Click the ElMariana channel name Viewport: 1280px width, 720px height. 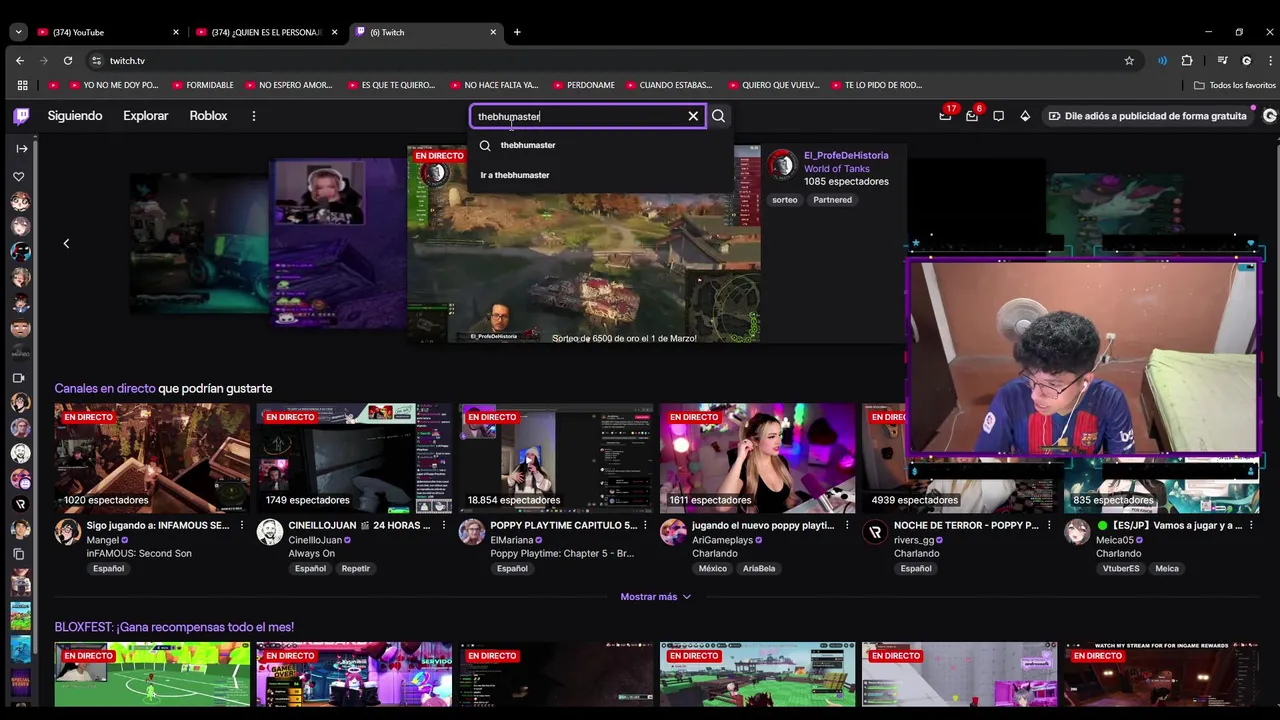pyautogui.click(x=513, y=540)
